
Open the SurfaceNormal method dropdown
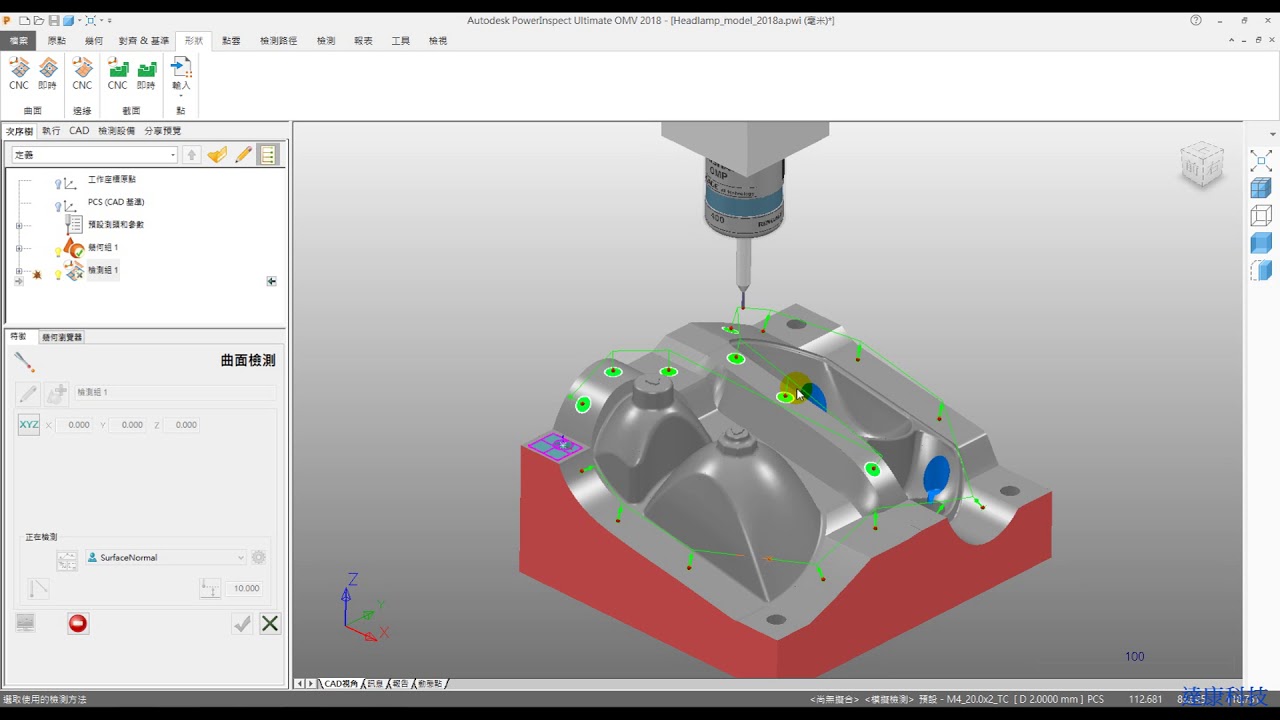(166, 557)
